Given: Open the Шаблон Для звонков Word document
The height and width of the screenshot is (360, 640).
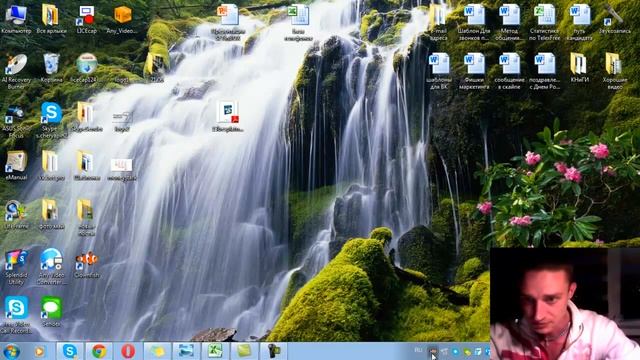Looking at the screenshot, I should click(x=473, y=22).
